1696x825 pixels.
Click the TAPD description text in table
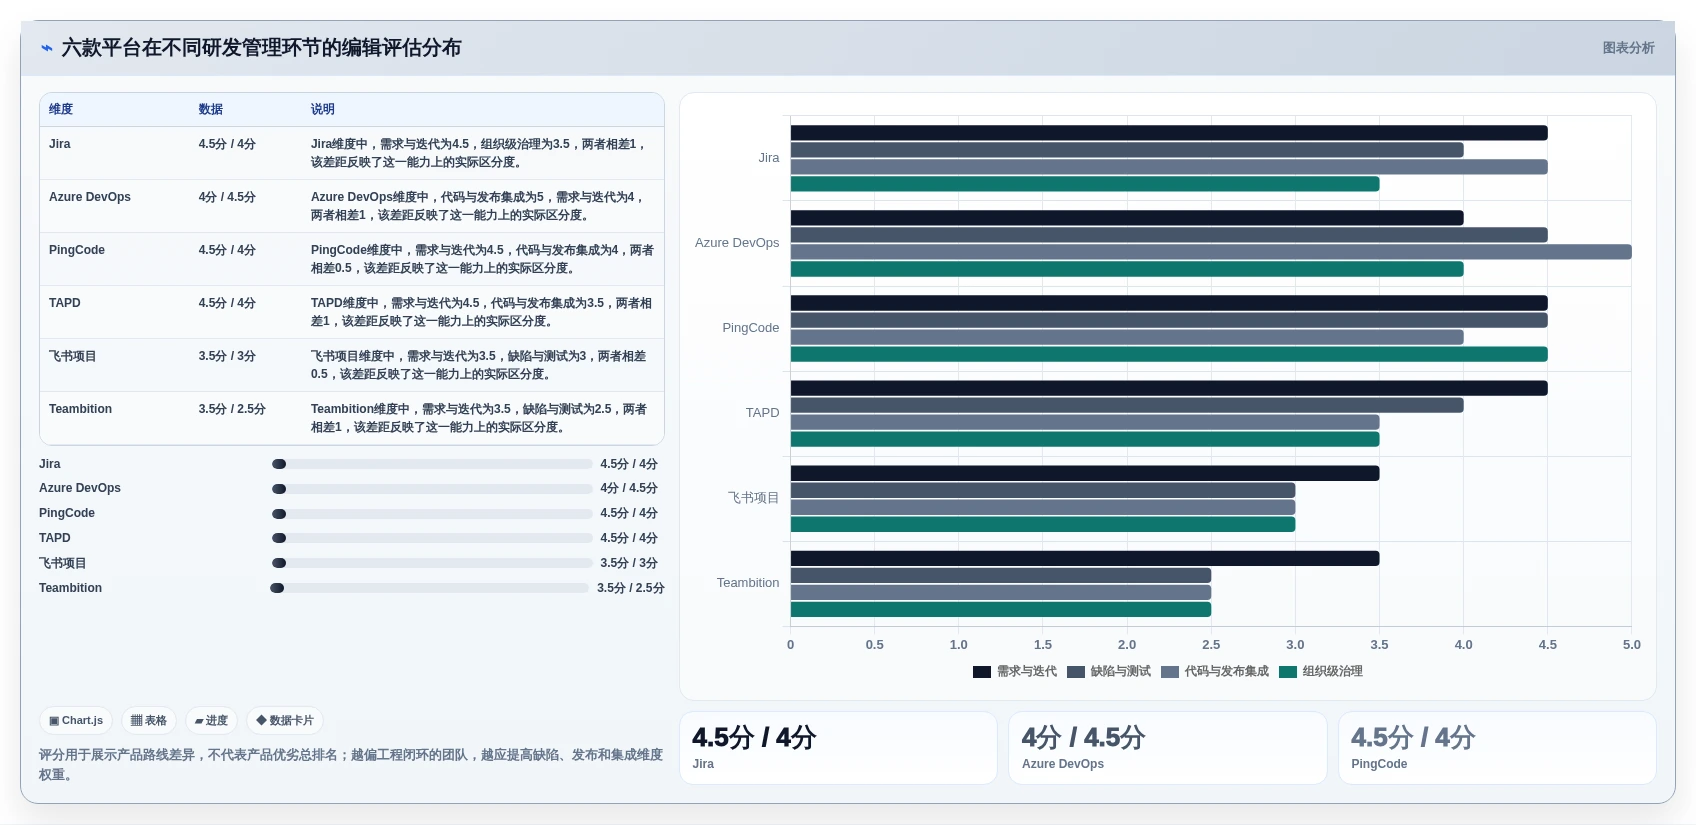tap(481, 312)
